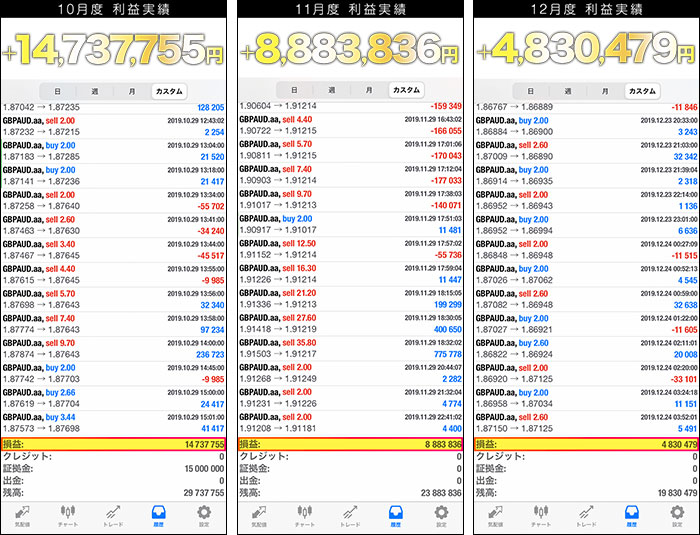Tap the buy 2.00 trade with profit 11 481
Image resolution: width=700 pixels, height=535 pixels.
[350, 224]
